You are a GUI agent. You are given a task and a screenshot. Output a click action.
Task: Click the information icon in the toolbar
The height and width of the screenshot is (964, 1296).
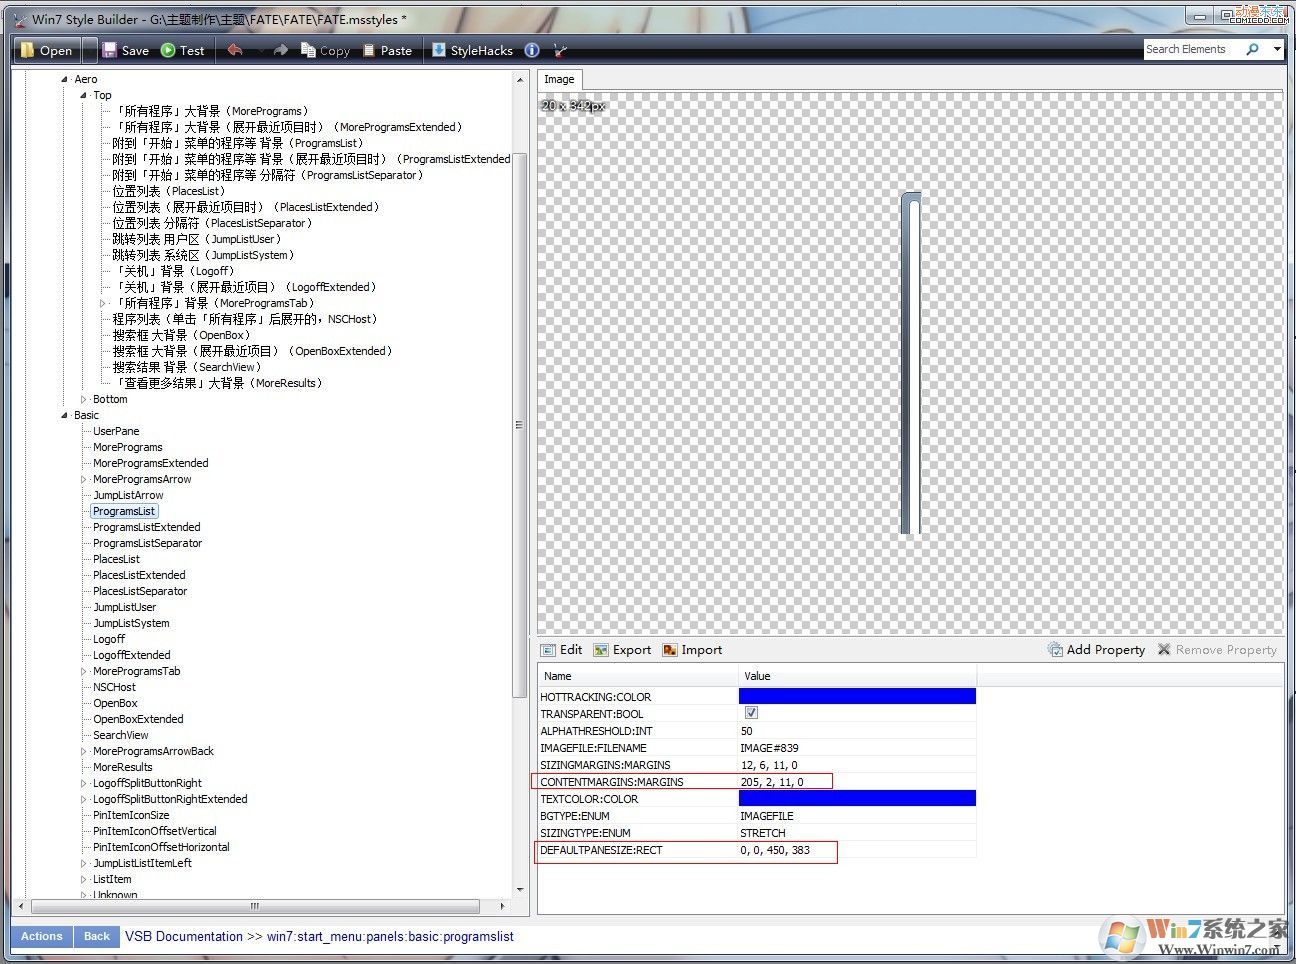click(531, 49)
